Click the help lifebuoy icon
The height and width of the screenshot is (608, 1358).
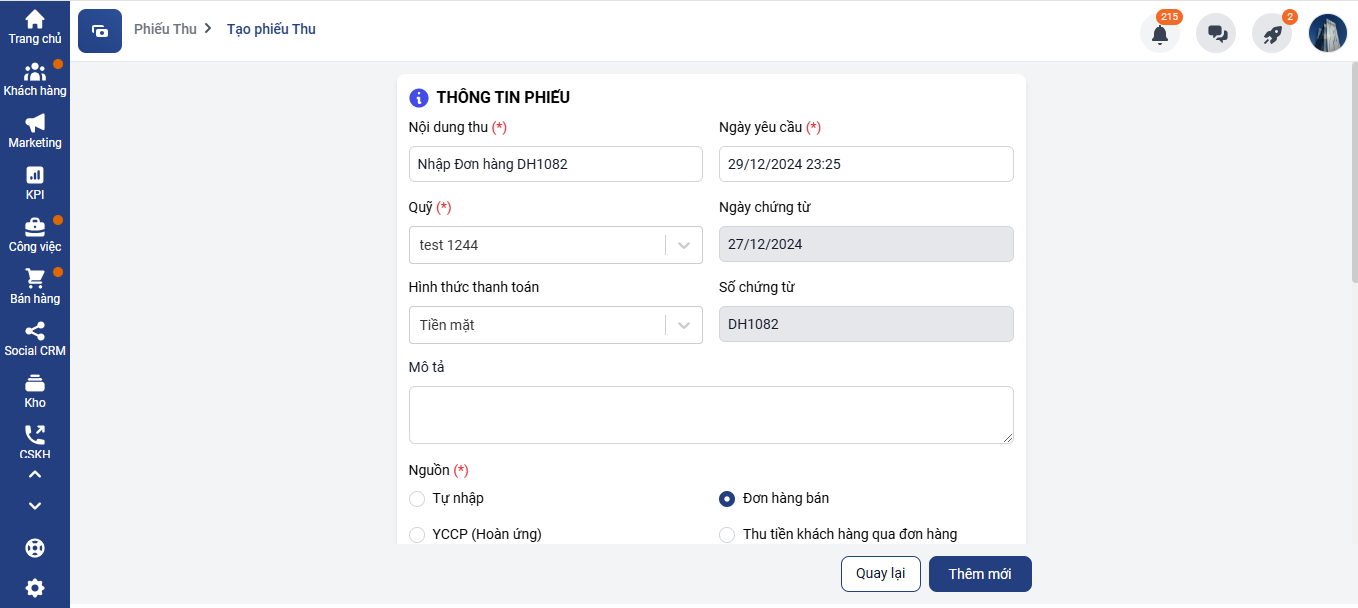pos(35,548)
